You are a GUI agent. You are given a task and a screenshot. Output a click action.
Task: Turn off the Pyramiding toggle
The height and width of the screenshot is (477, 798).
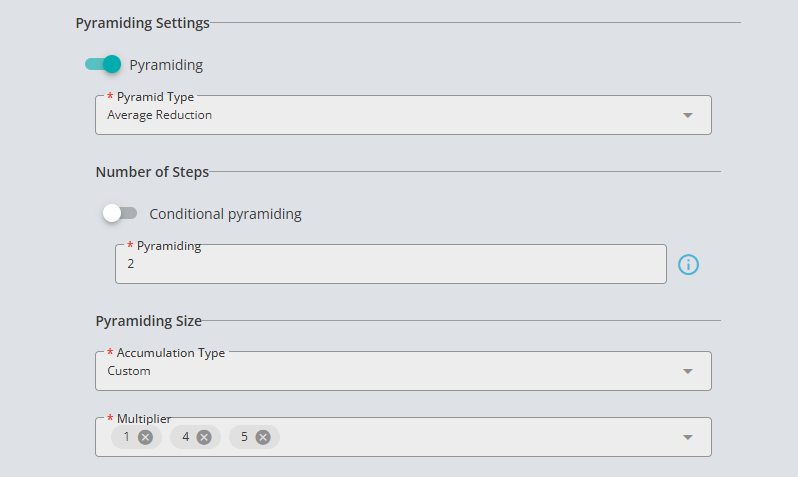point(103,64)
